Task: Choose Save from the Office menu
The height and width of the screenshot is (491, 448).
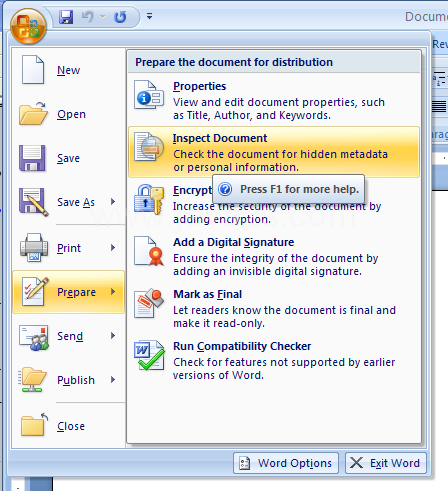Action: coord(69,158)
